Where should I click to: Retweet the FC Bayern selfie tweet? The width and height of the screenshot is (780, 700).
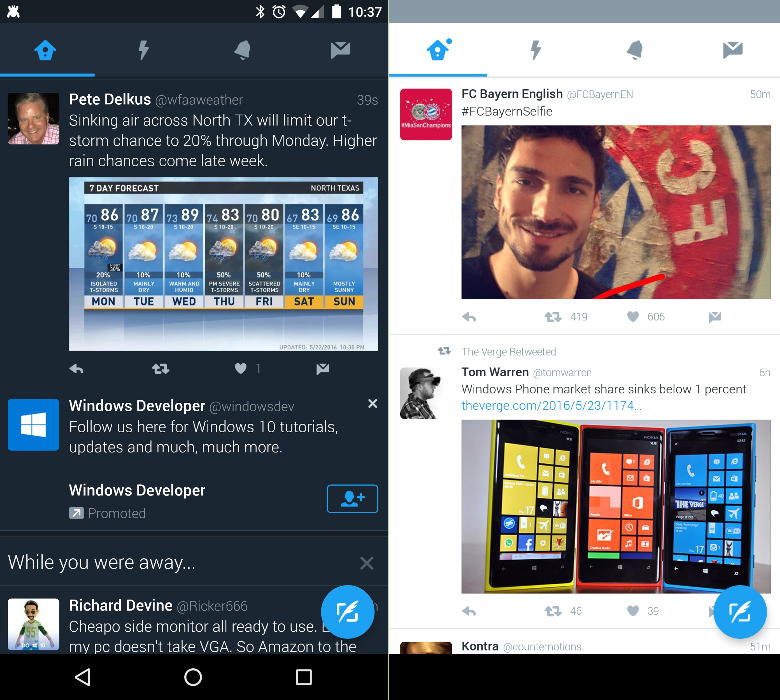[x=552, y=317]
